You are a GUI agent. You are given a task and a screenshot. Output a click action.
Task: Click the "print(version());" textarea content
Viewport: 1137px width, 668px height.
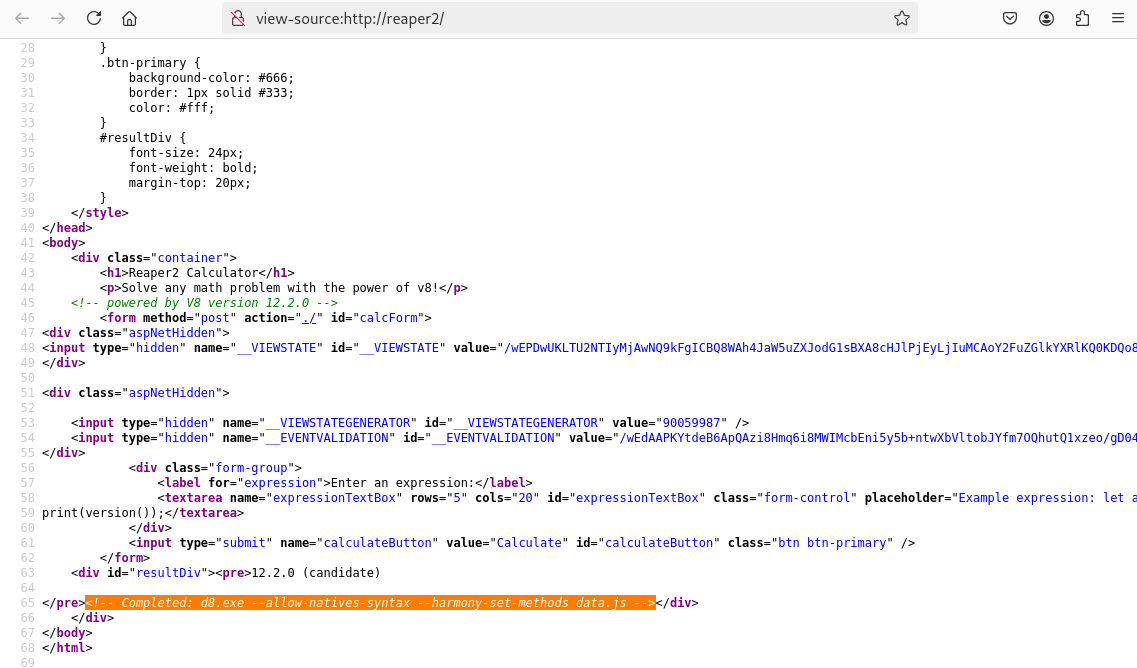[x=103, y=513]
